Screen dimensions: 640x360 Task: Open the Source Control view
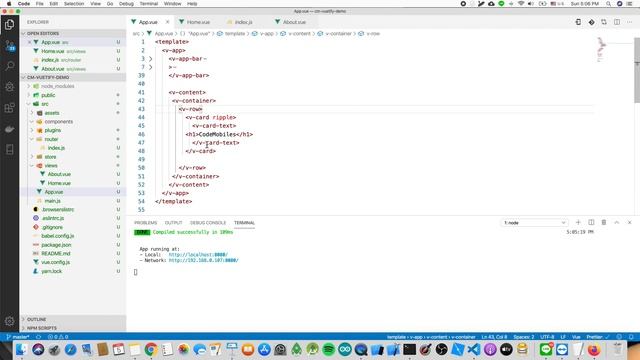tap(9, 45)
